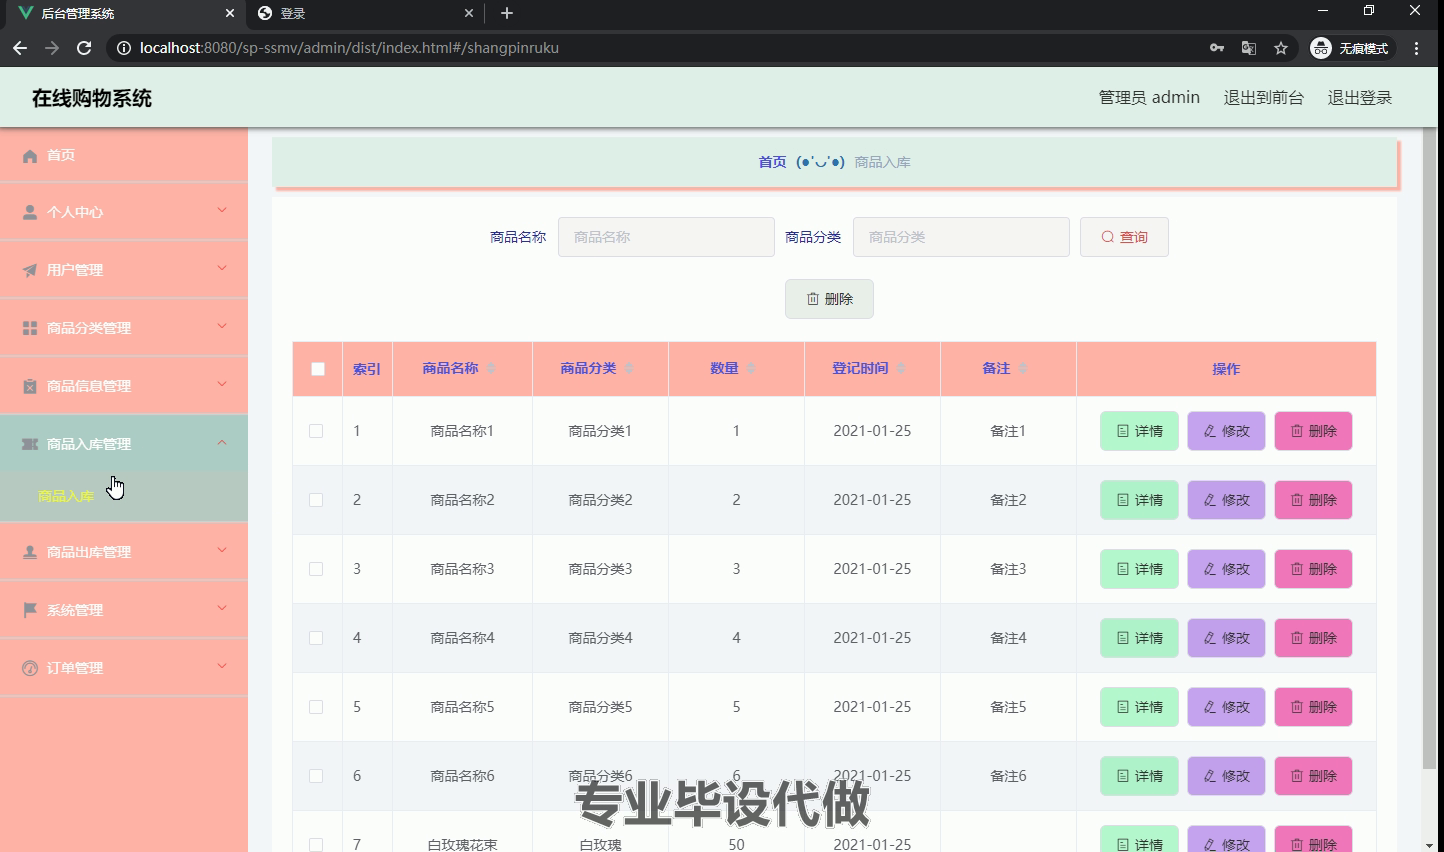Check the checkbox for row 商品名称5
The image size is (1444, 852).
click(316, 707)
